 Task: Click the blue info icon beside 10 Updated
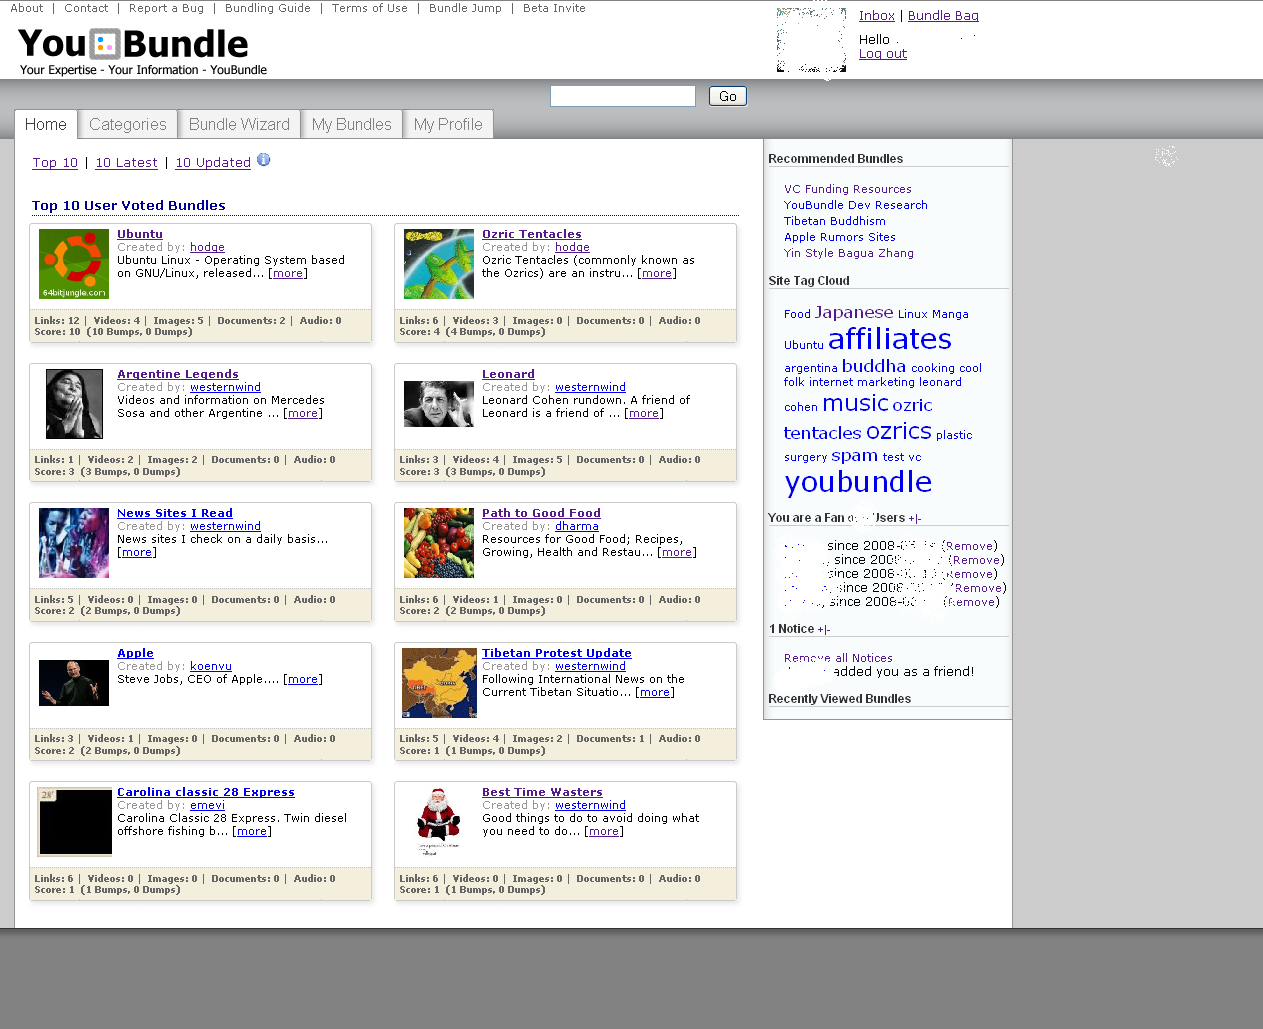point(264,160)
